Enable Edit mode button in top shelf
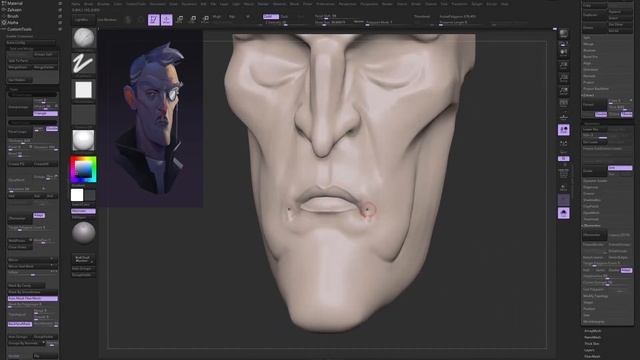 (153, 20)
